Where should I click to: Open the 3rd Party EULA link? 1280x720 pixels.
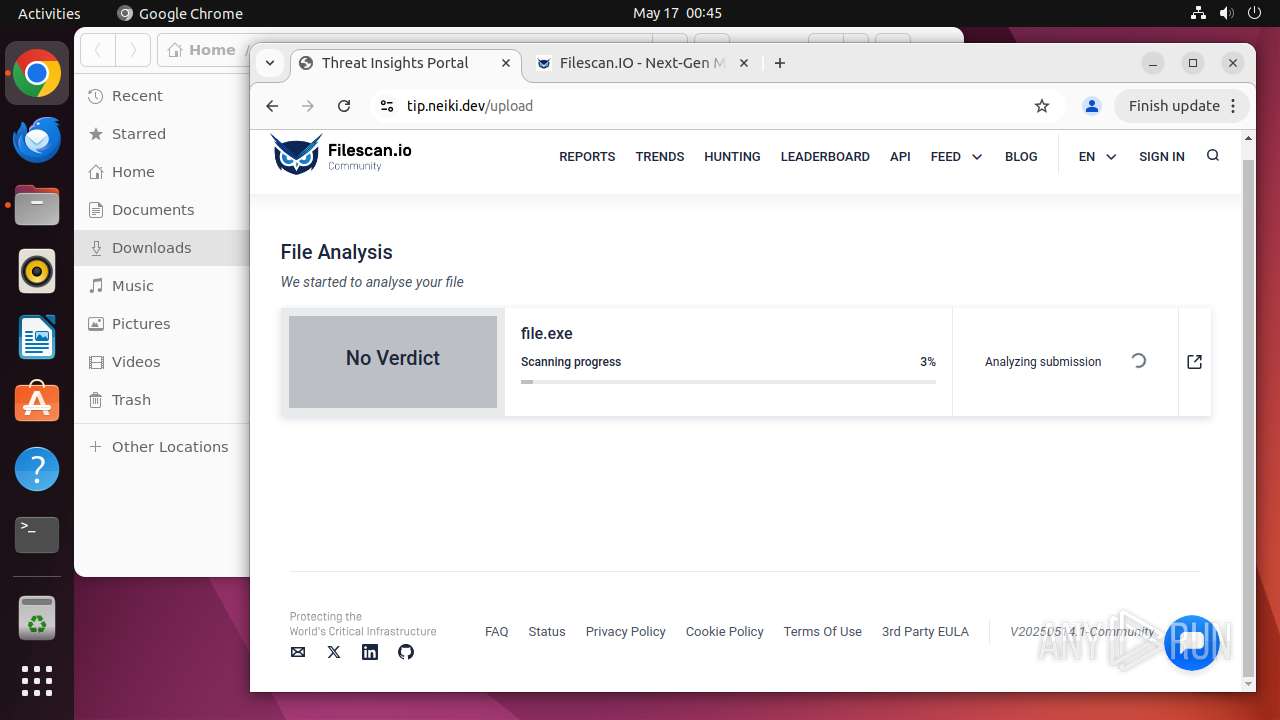click(x=925, y=632)
